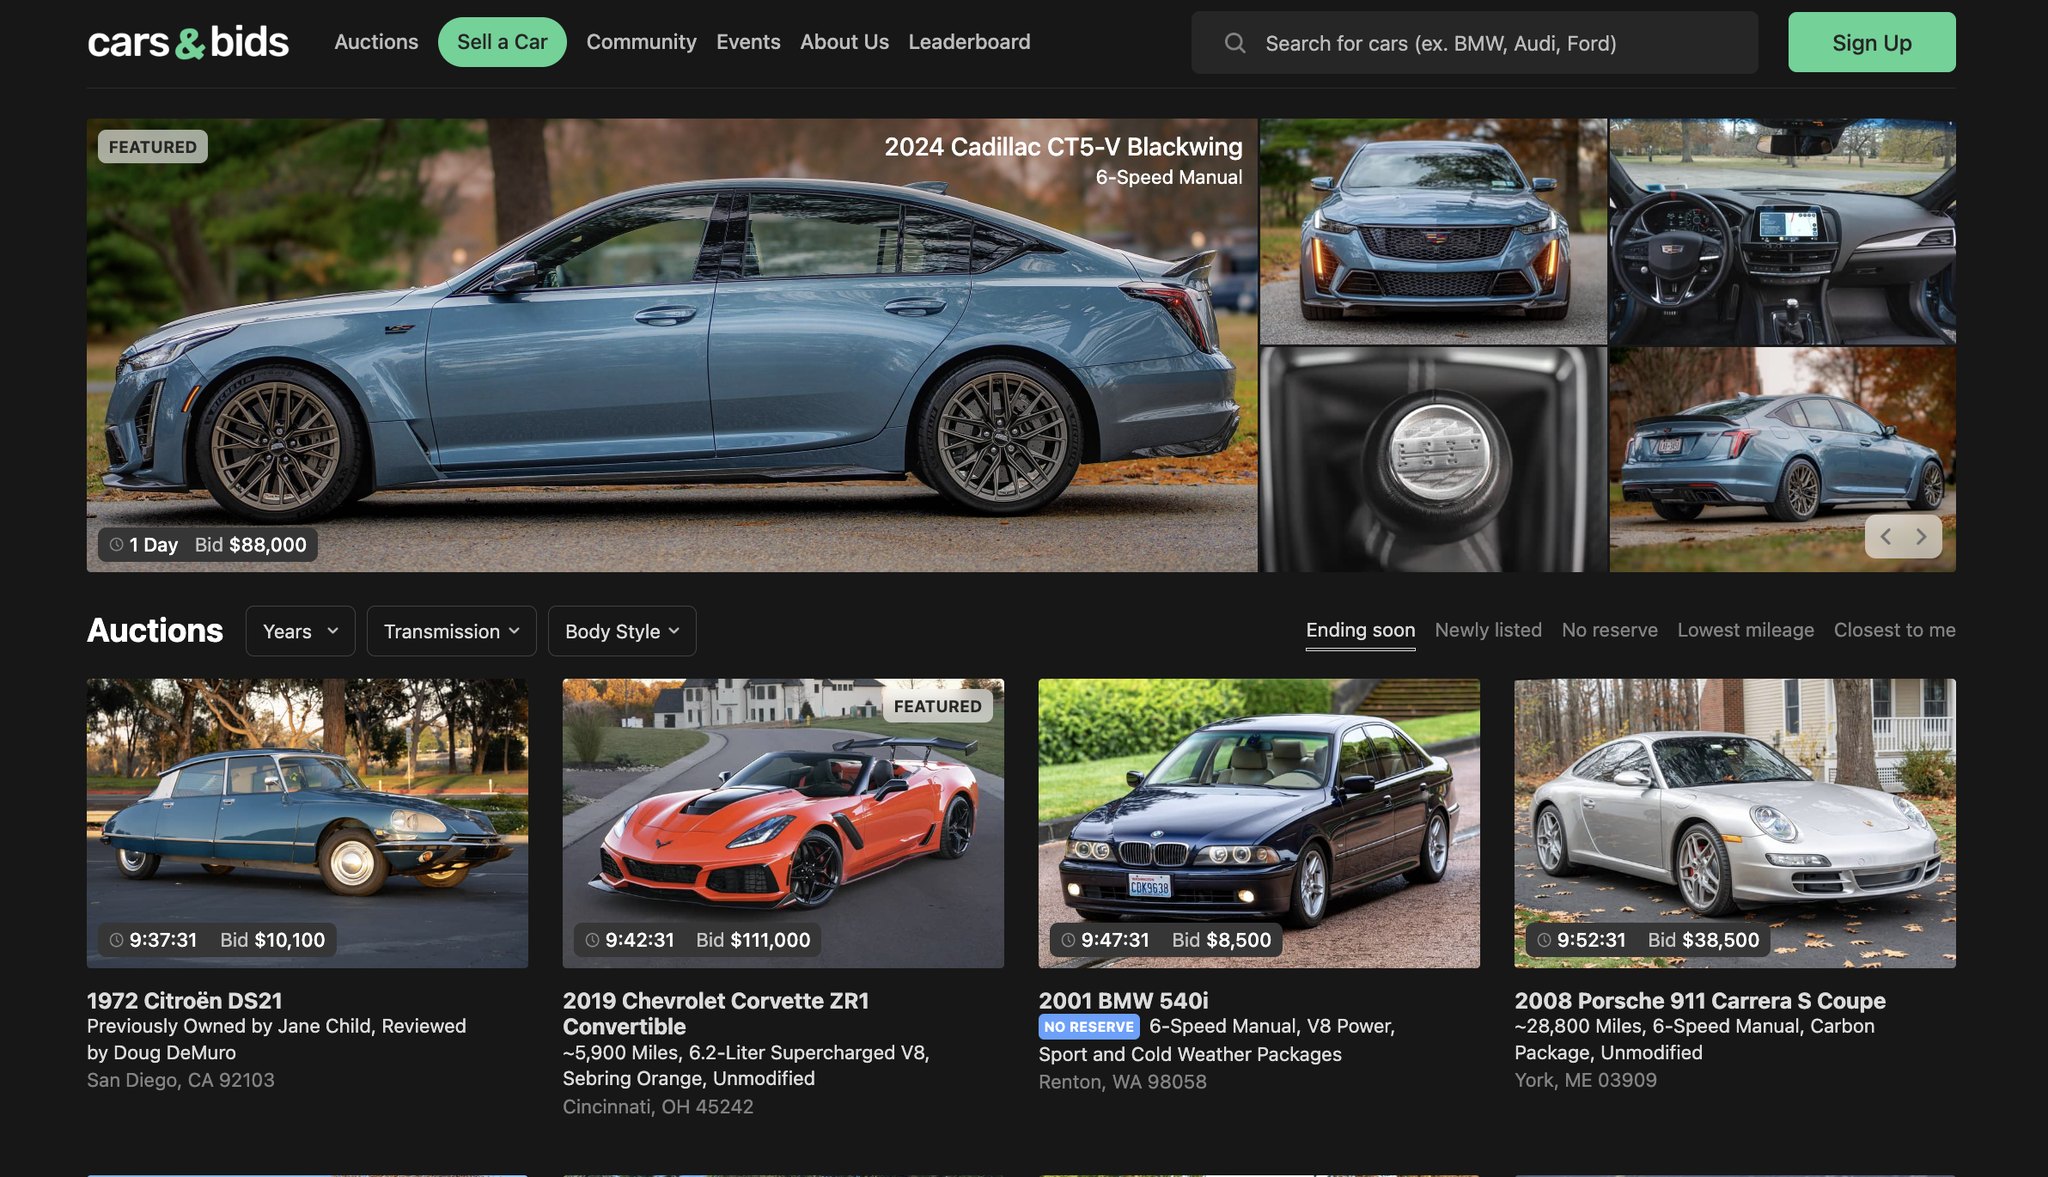This screenshot has width=2048, height=1177.
Task: Click the clock icon on featured Cadillac
Action: (x=117, y=545)
